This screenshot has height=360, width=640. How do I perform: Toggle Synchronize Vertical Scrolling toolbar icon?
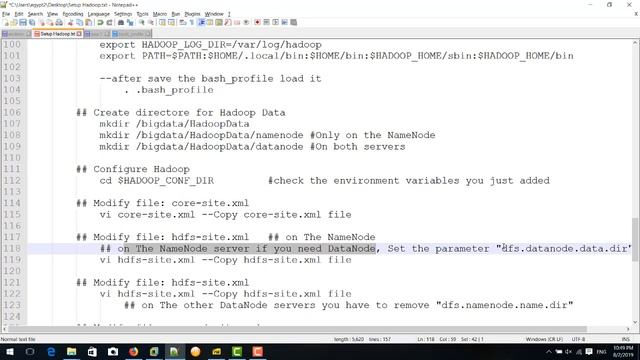(x=162, y=22)
